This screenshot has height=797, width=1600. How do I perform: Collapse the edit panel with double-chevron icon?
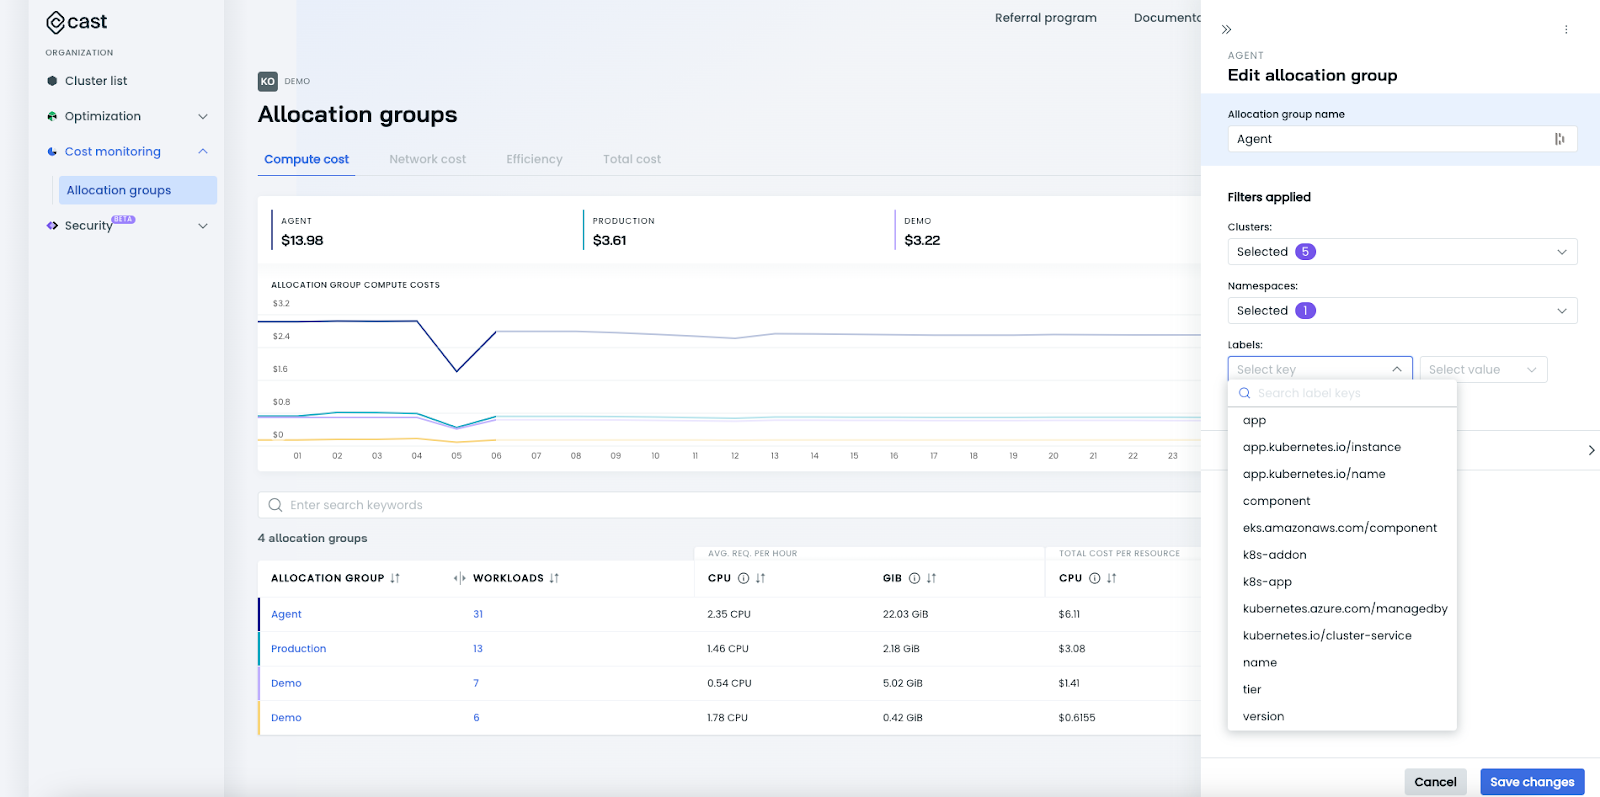click(x=1227, y=30)
